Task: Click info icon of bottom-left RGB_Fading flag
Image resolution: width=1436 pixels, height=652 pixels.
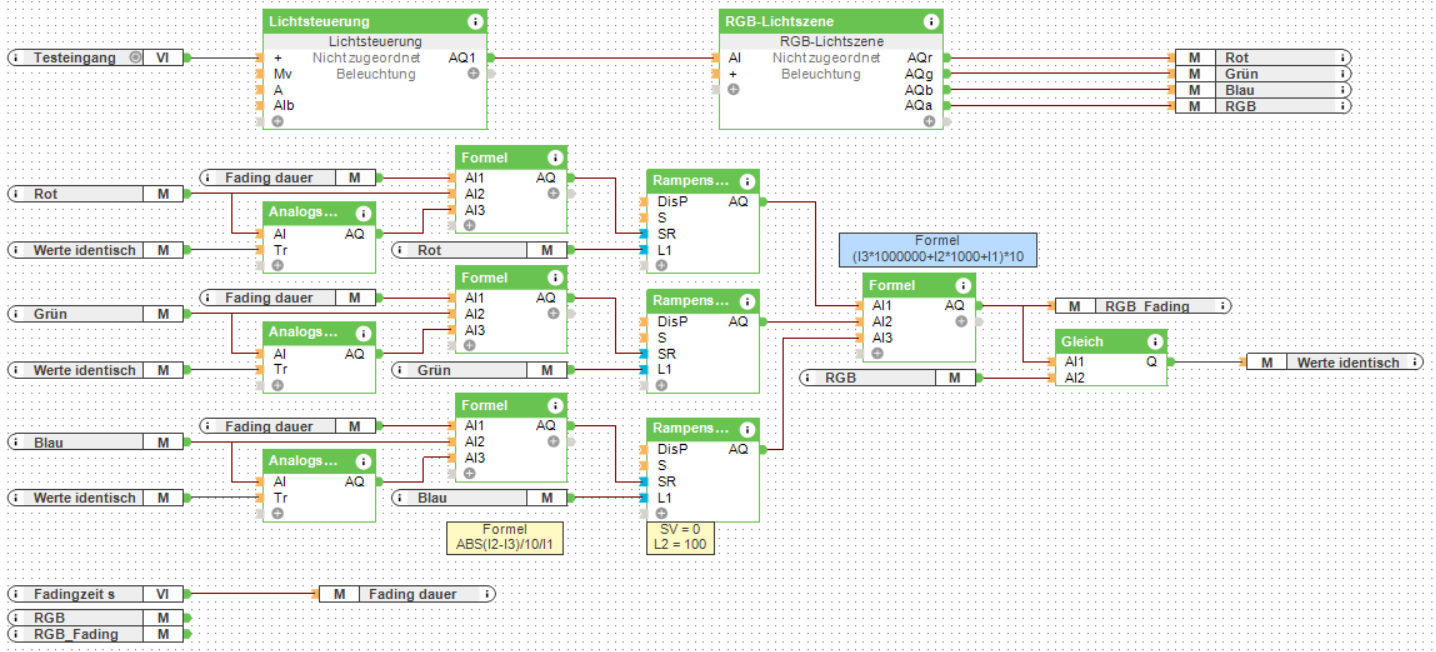Action: tap(16, 634)
